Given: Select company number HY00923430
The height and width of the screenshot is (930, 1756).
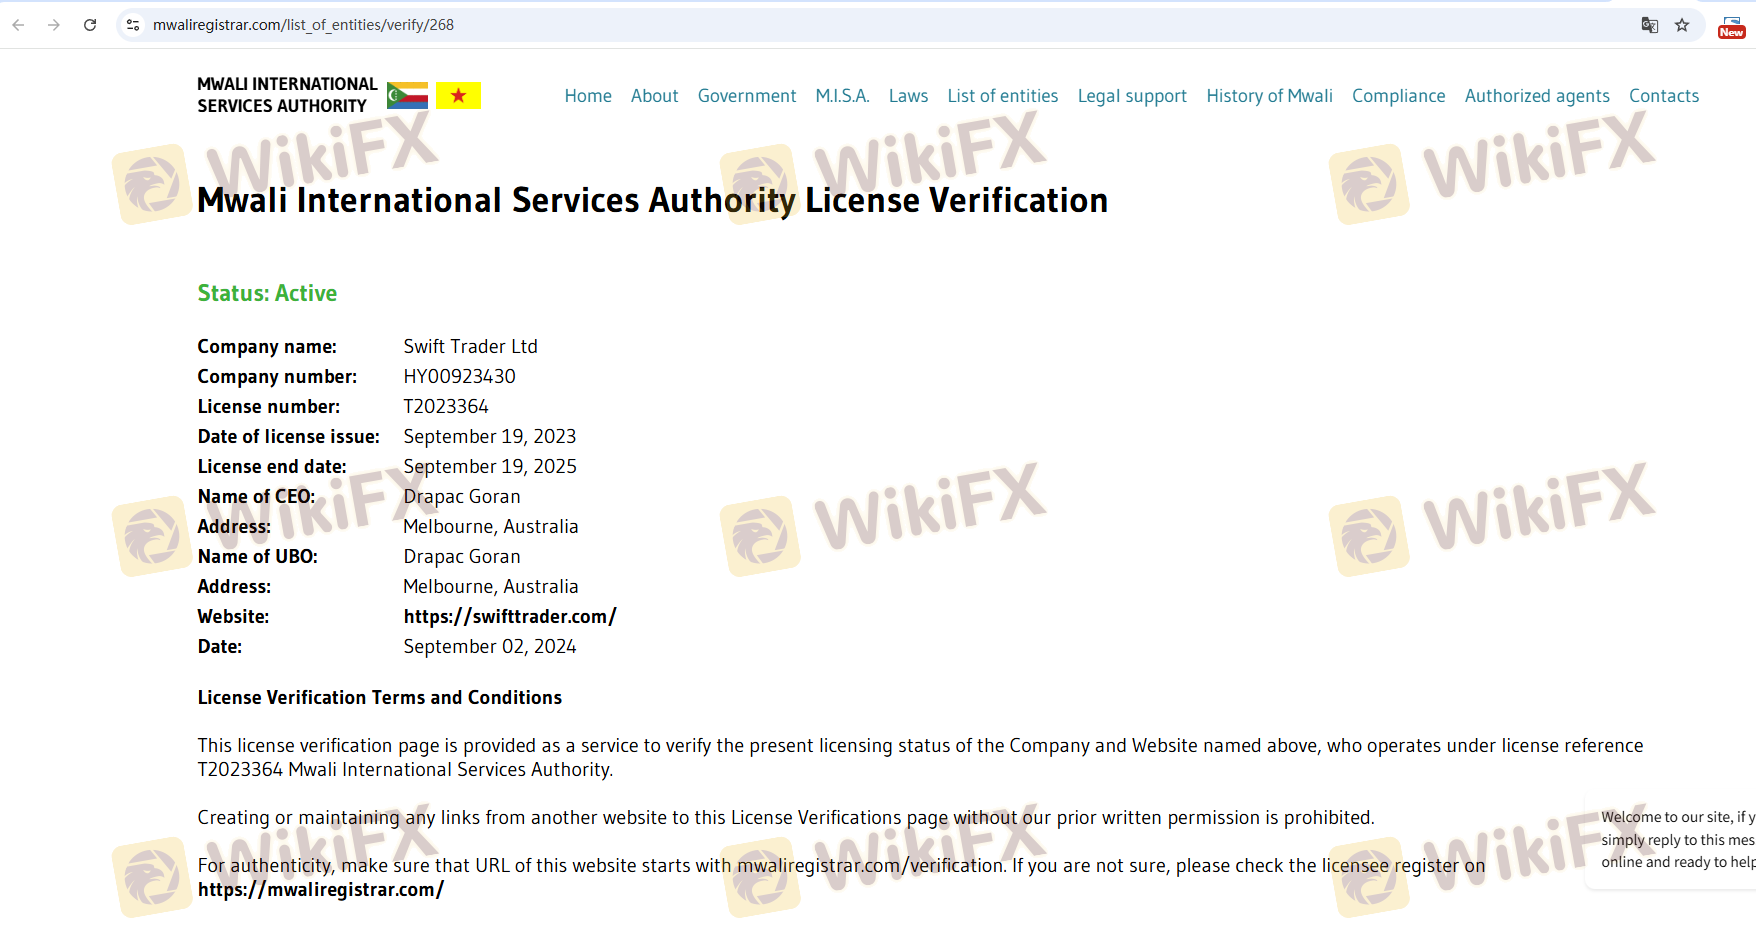Looking at the screenshot, I should pyautogui.click(x=459, y=377).
